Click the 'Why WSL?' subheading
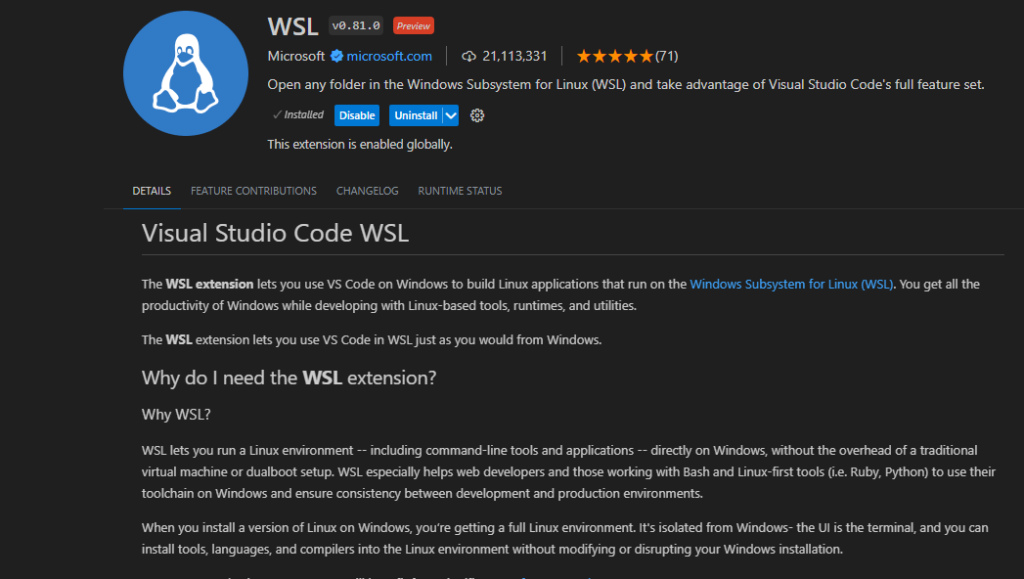Screen dimensions: 1024x579 [x=176, y=415]
